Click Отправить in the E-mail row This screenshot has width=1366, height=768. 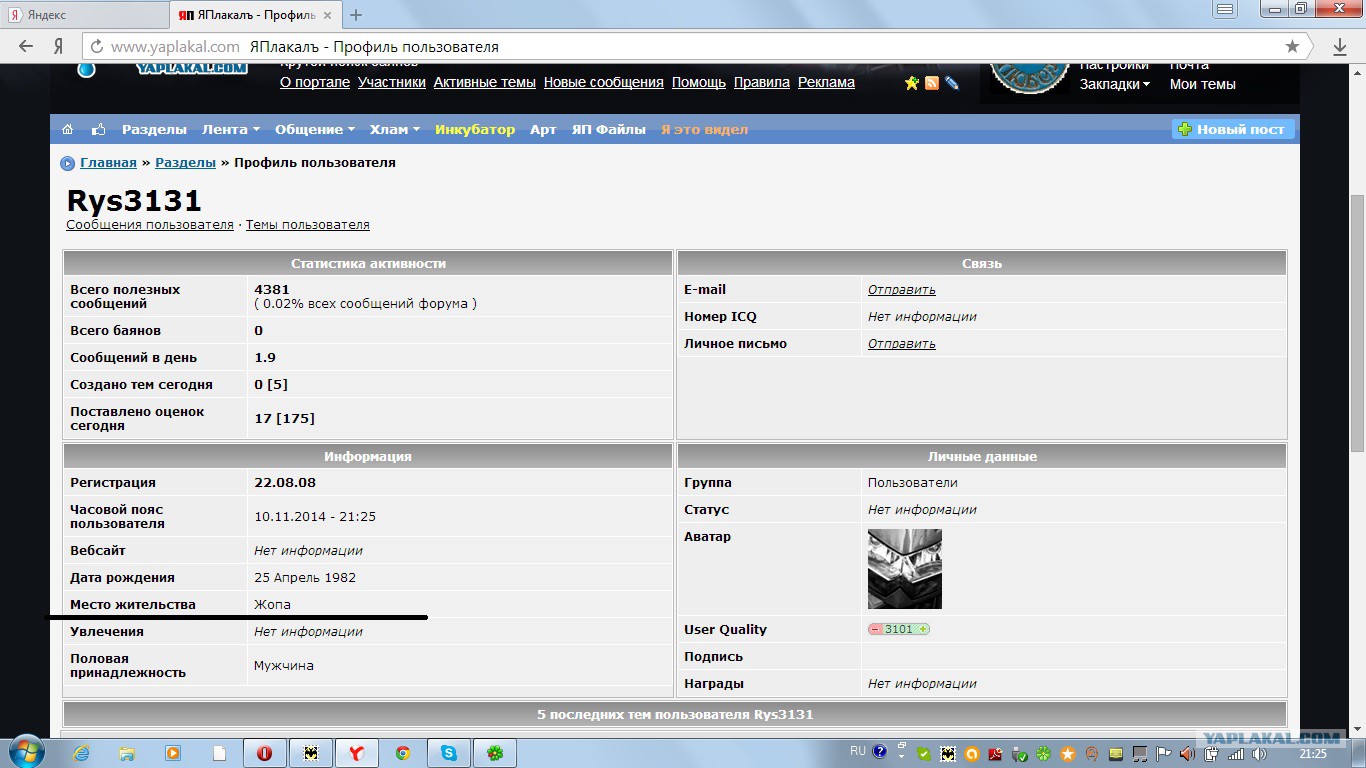[902, 289]
